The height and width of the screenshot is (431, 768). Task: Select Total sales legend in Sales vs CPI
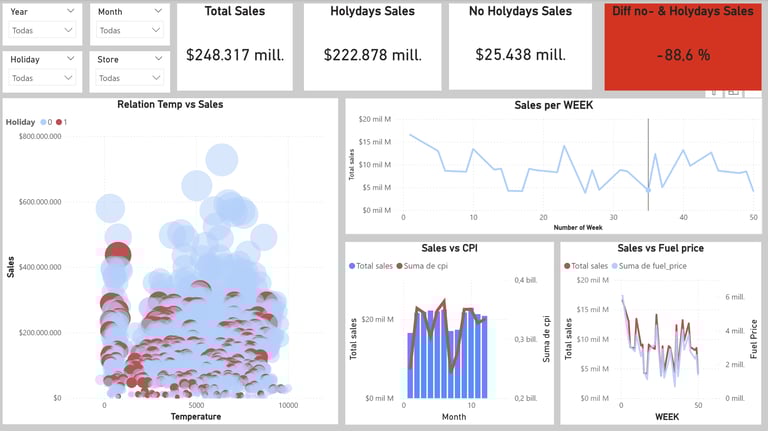coord(371,266)
